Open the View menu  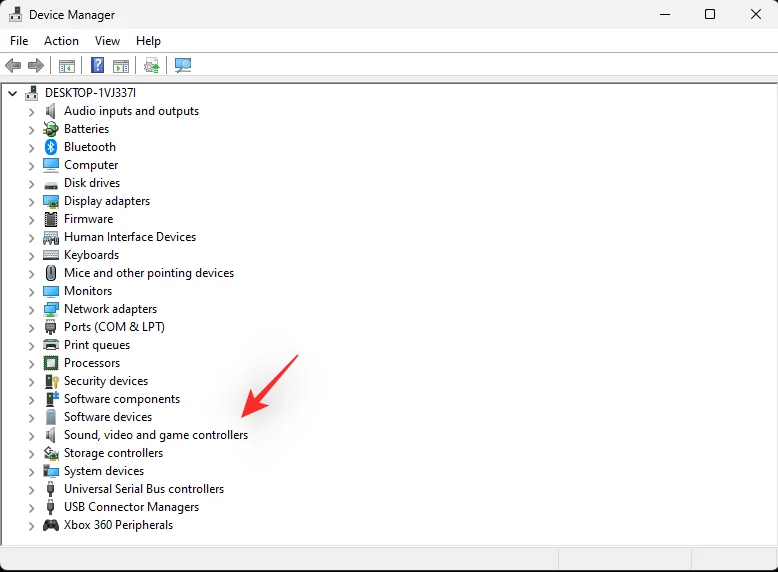pos(107,41)
